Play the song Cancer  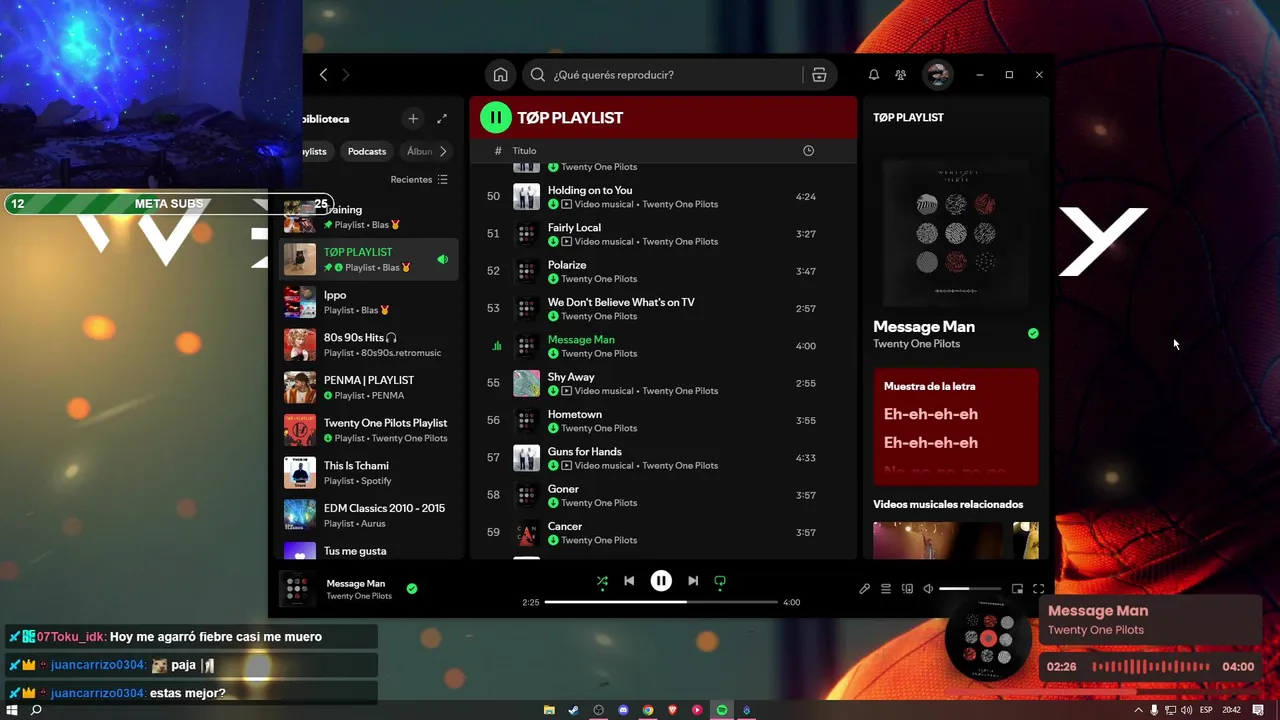(663, 533)
